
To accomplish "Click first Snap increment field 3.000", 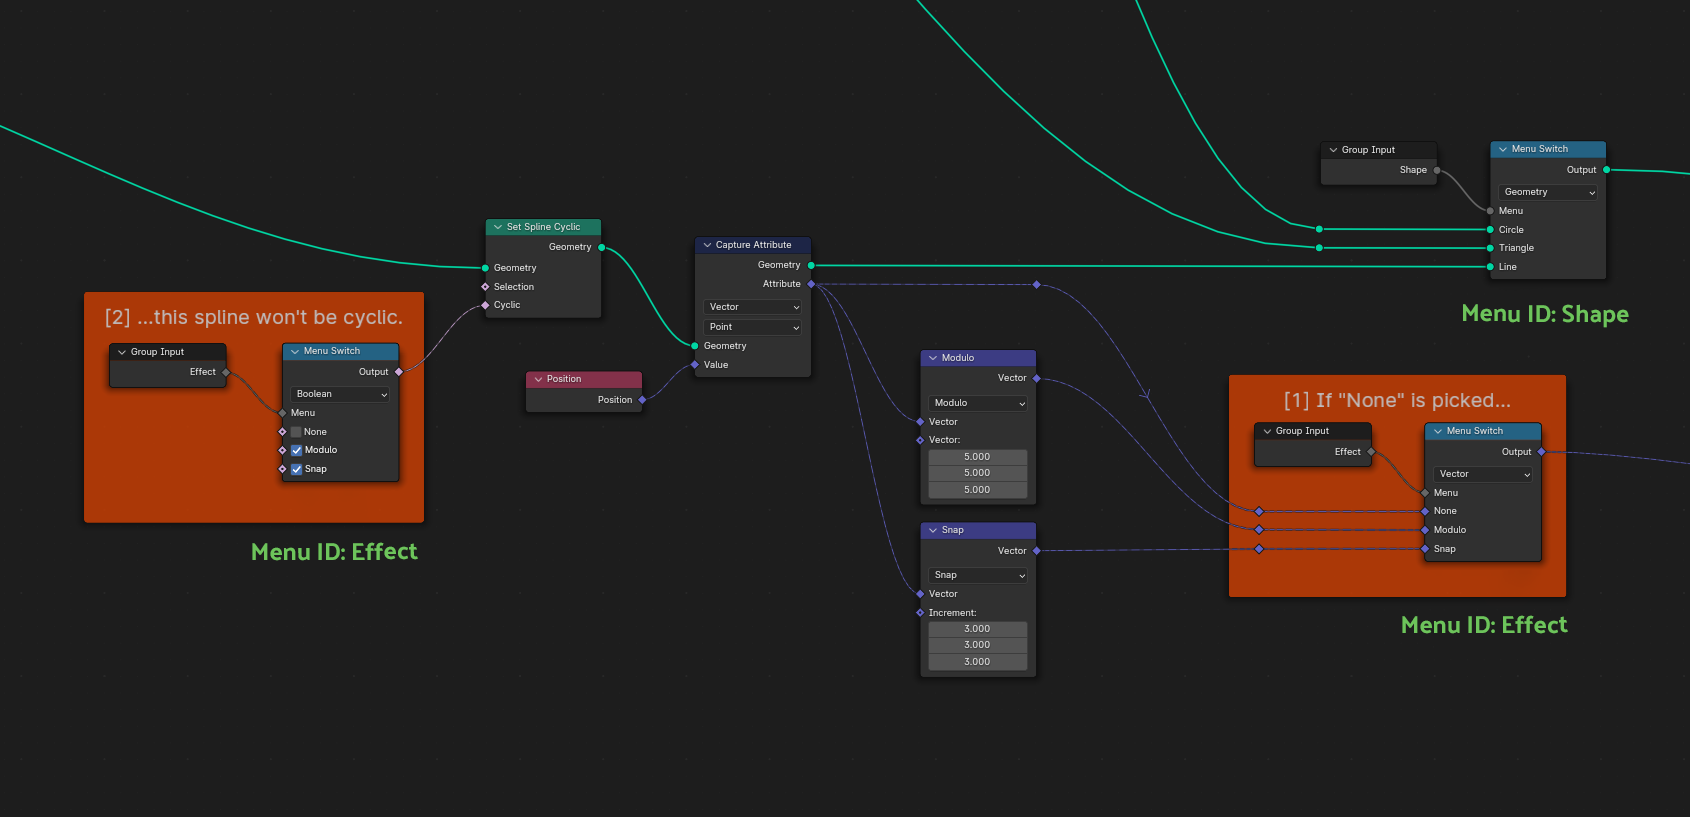I will click(x=978, y=629).
